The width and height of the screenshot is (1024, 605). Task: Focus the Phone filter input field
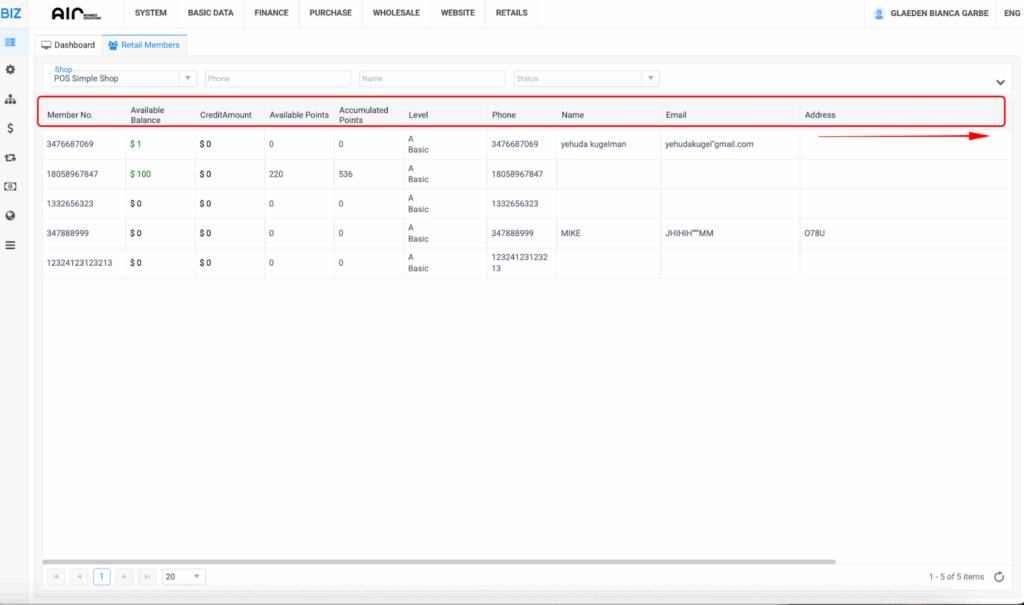277,78
